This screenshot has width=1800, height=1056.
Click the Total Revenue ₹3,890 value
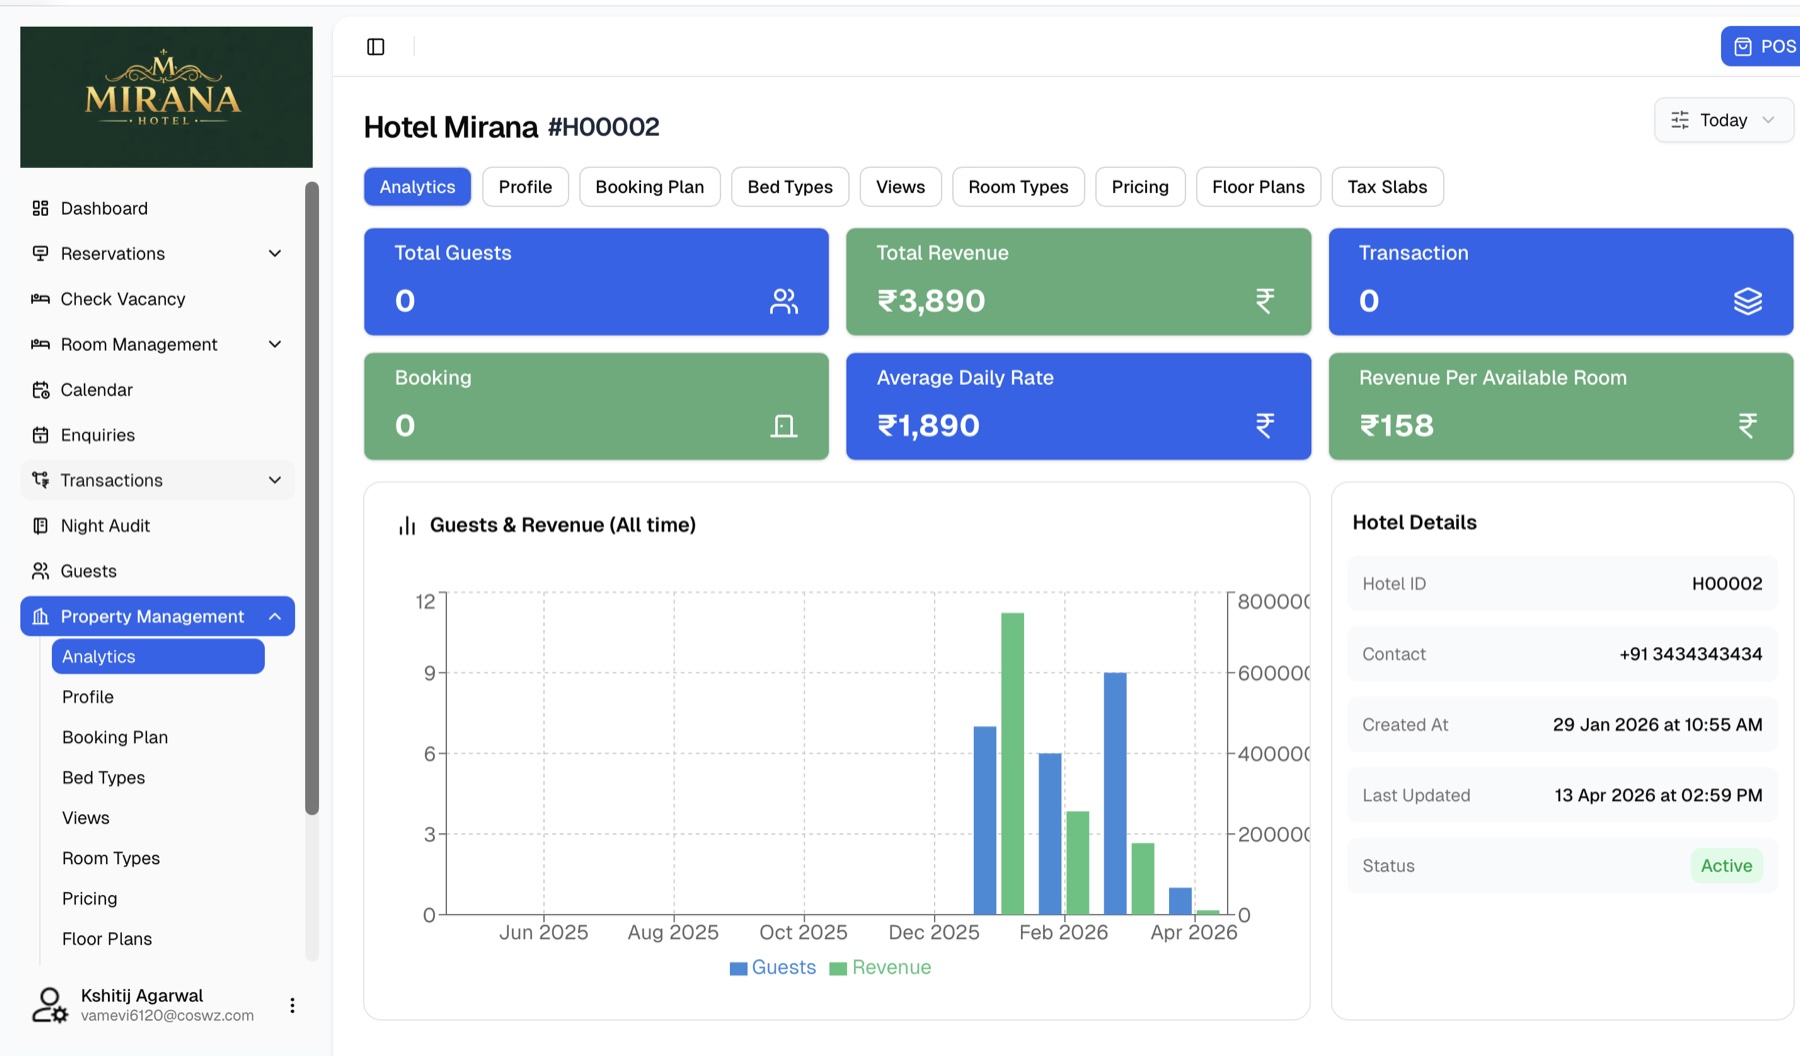931,301
